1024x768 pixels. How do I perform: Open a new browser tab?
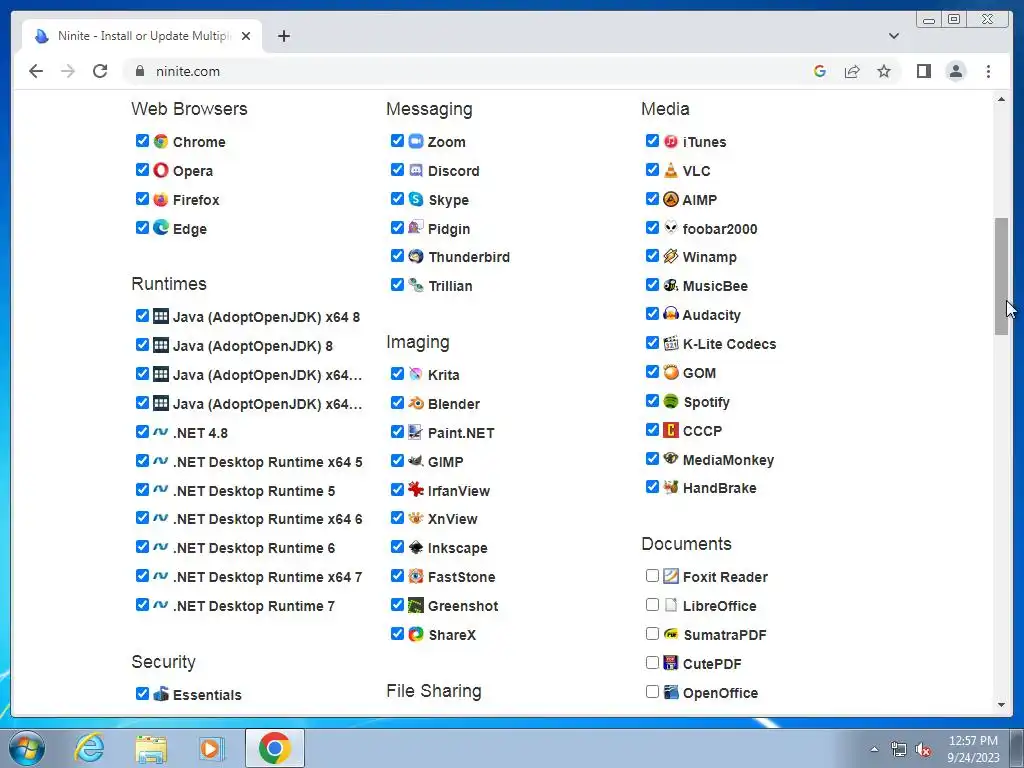tap(283, 36)
